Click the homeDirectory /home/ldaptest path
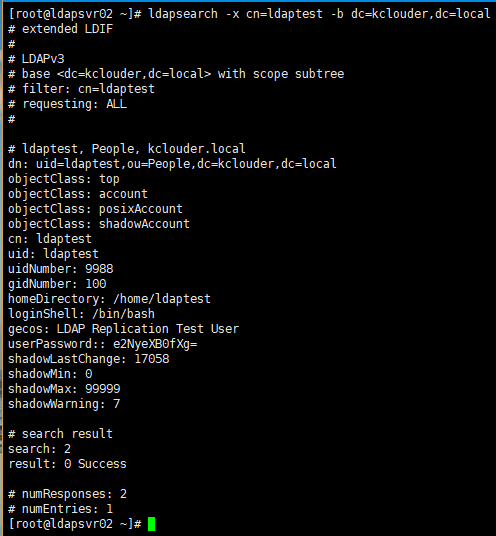Image resolution: width=496 pixels, height=536 pixels. (x=162, y=299)
